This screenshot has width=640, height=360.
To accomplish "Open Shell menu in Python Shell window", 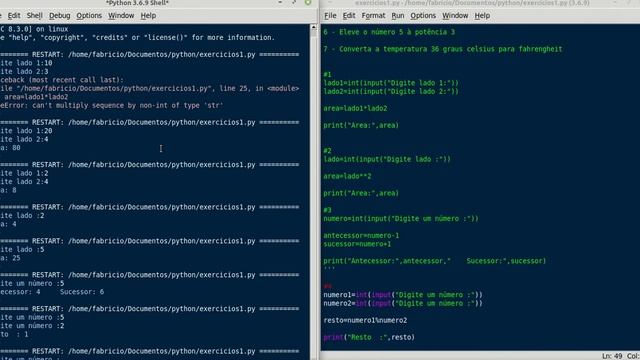I will point(34,16).
